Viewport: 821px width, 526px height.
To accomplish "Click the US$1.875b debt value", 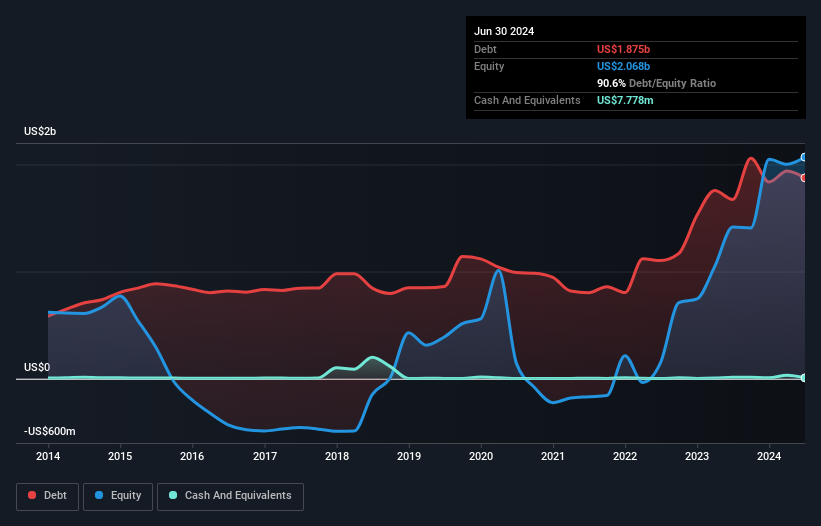I will 623,49.
